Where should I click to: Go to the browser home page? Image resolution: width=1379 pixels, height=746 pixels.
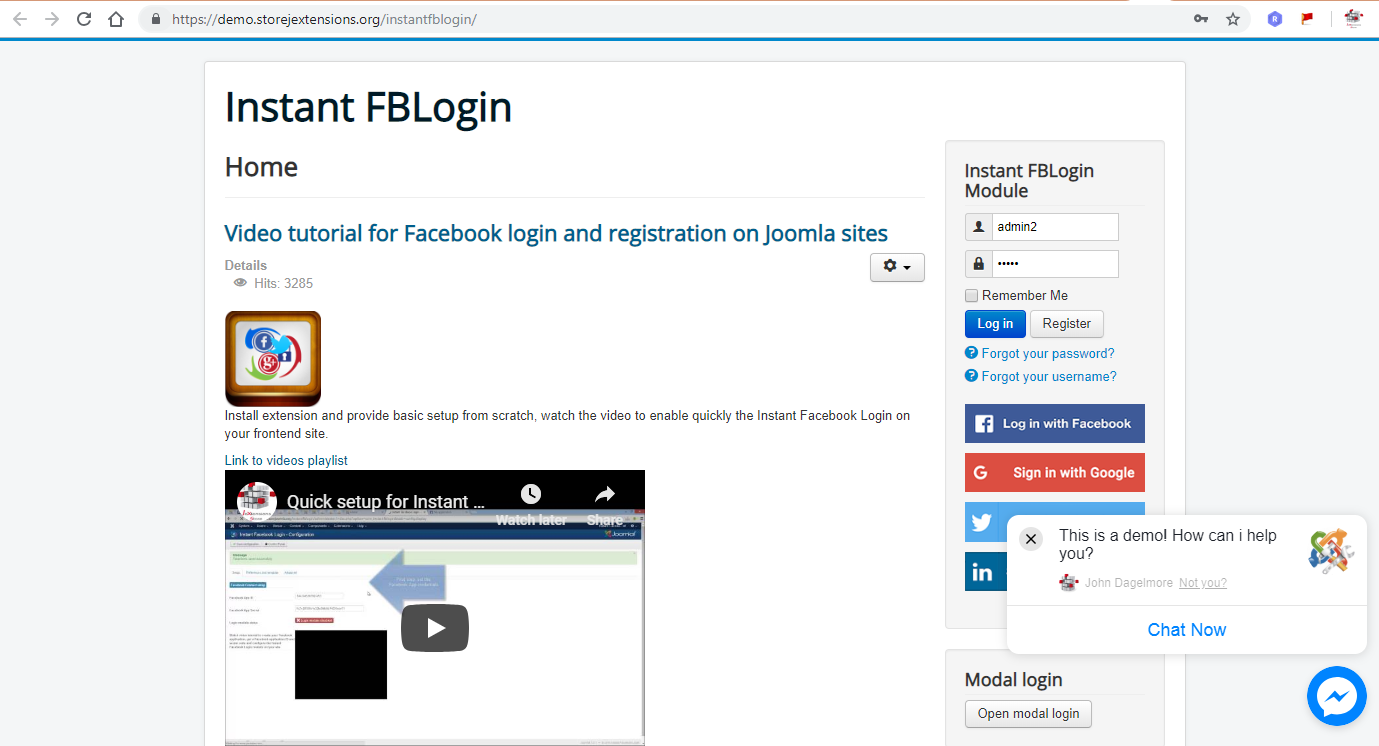tap(116, 19)
